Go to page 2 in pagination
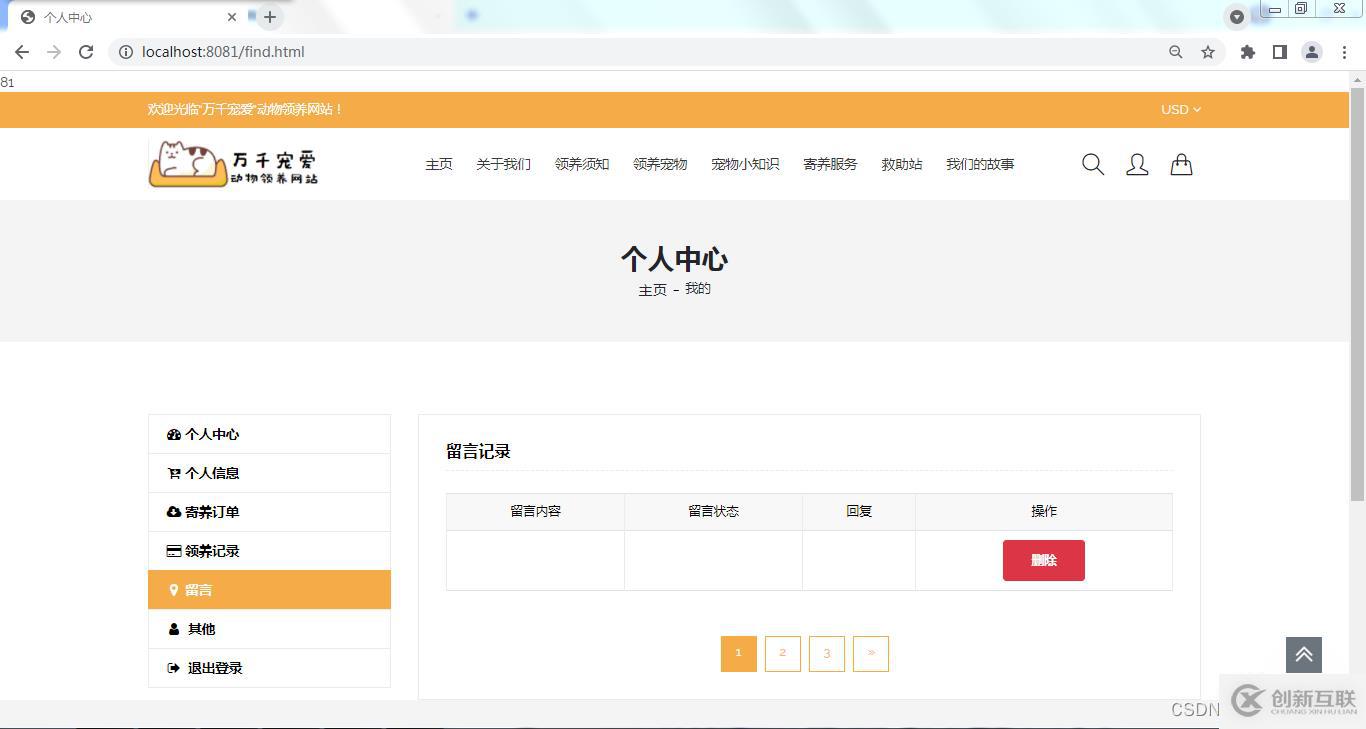The image size is (1366, 729). point(782,654)
